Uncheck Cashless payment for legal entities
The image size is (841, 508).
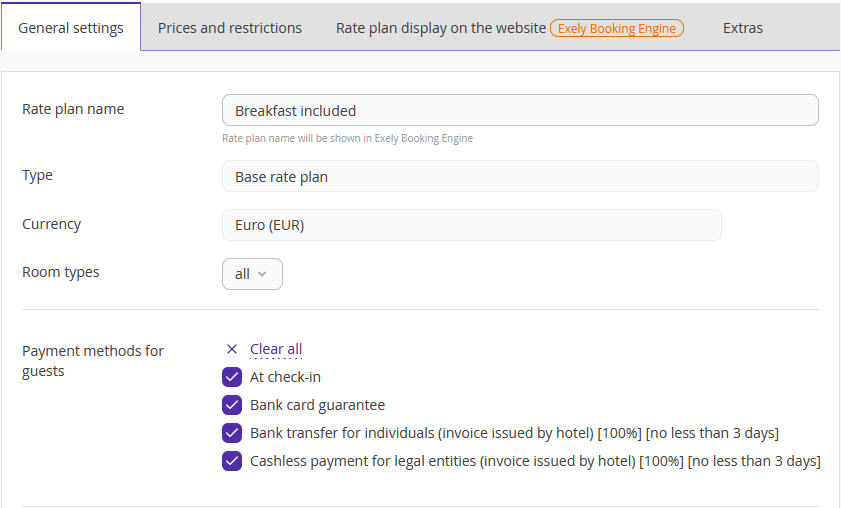click(x=232, y=461)
